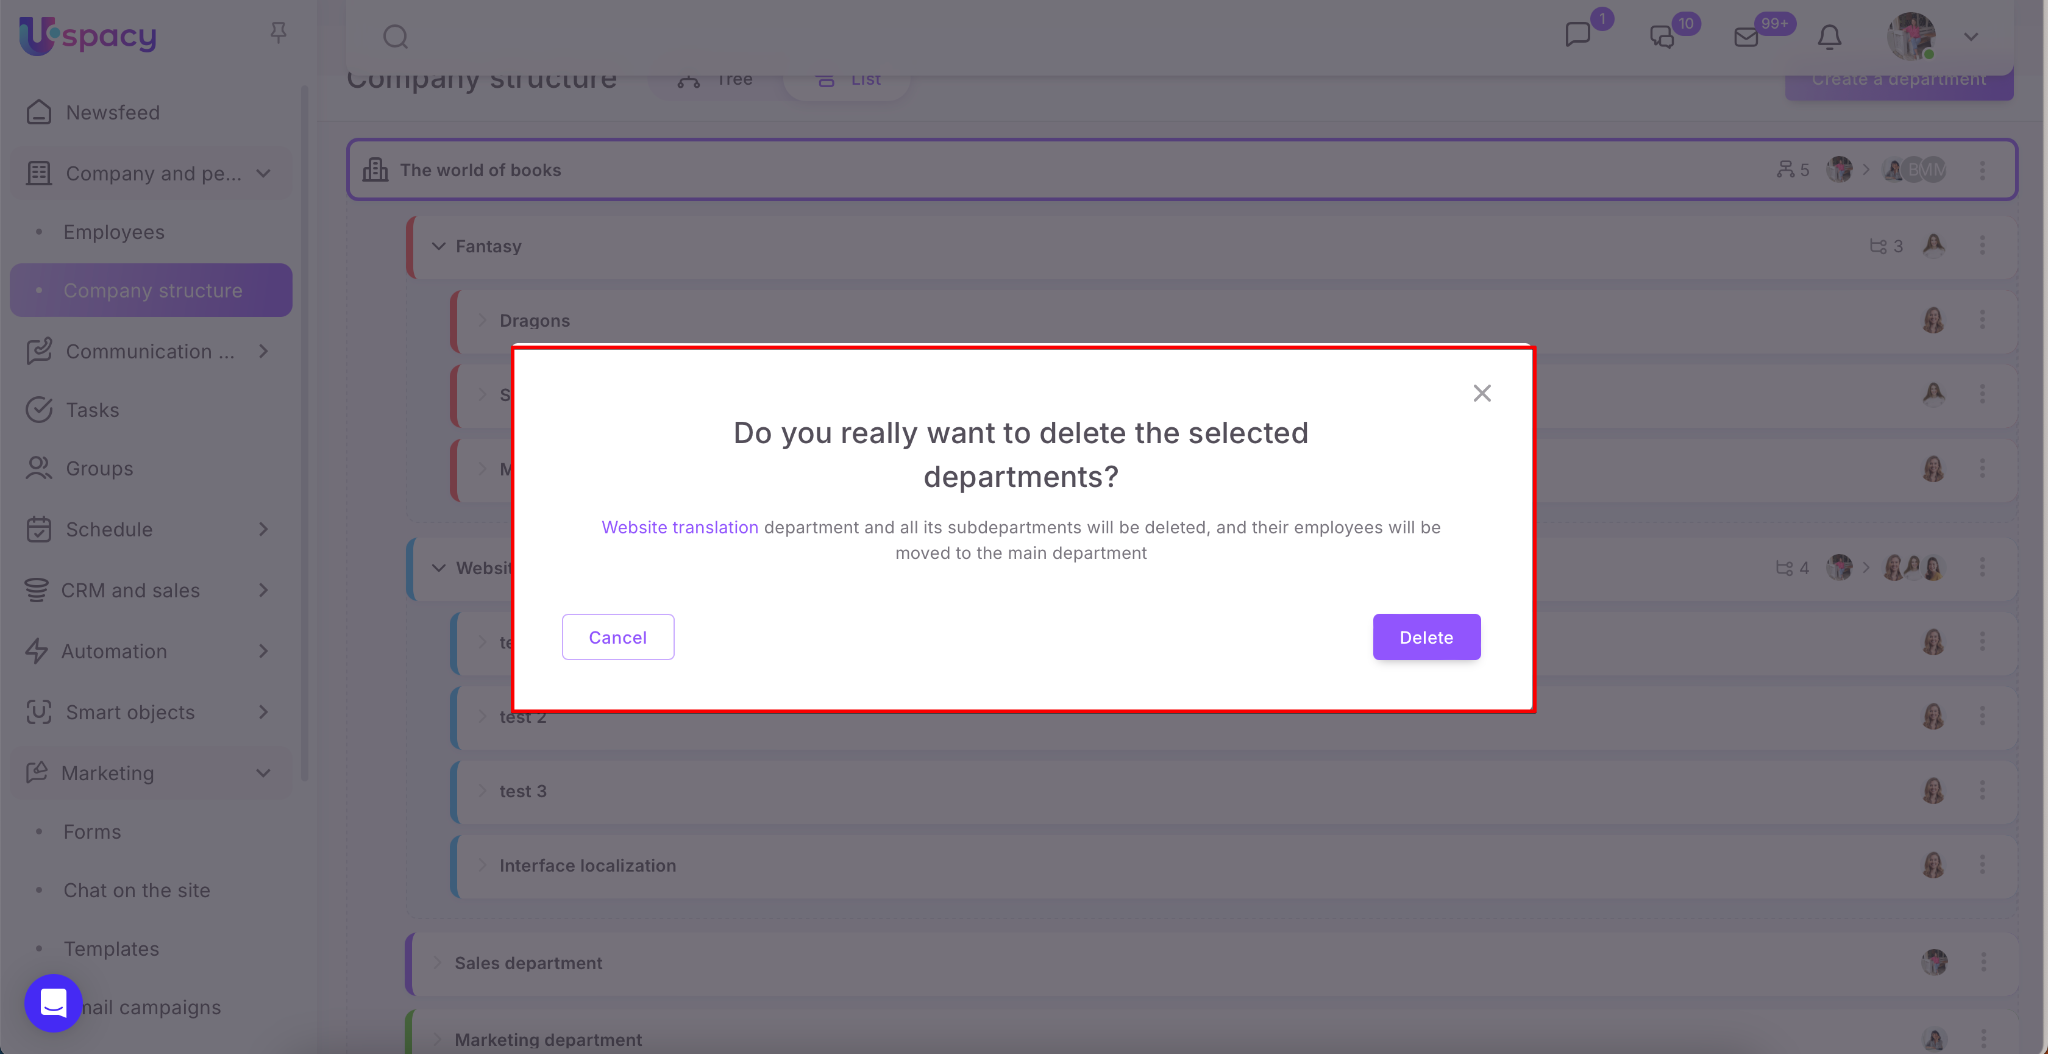Expand the Automation menu
The image size is (2048, 1054).
(263, 651)
